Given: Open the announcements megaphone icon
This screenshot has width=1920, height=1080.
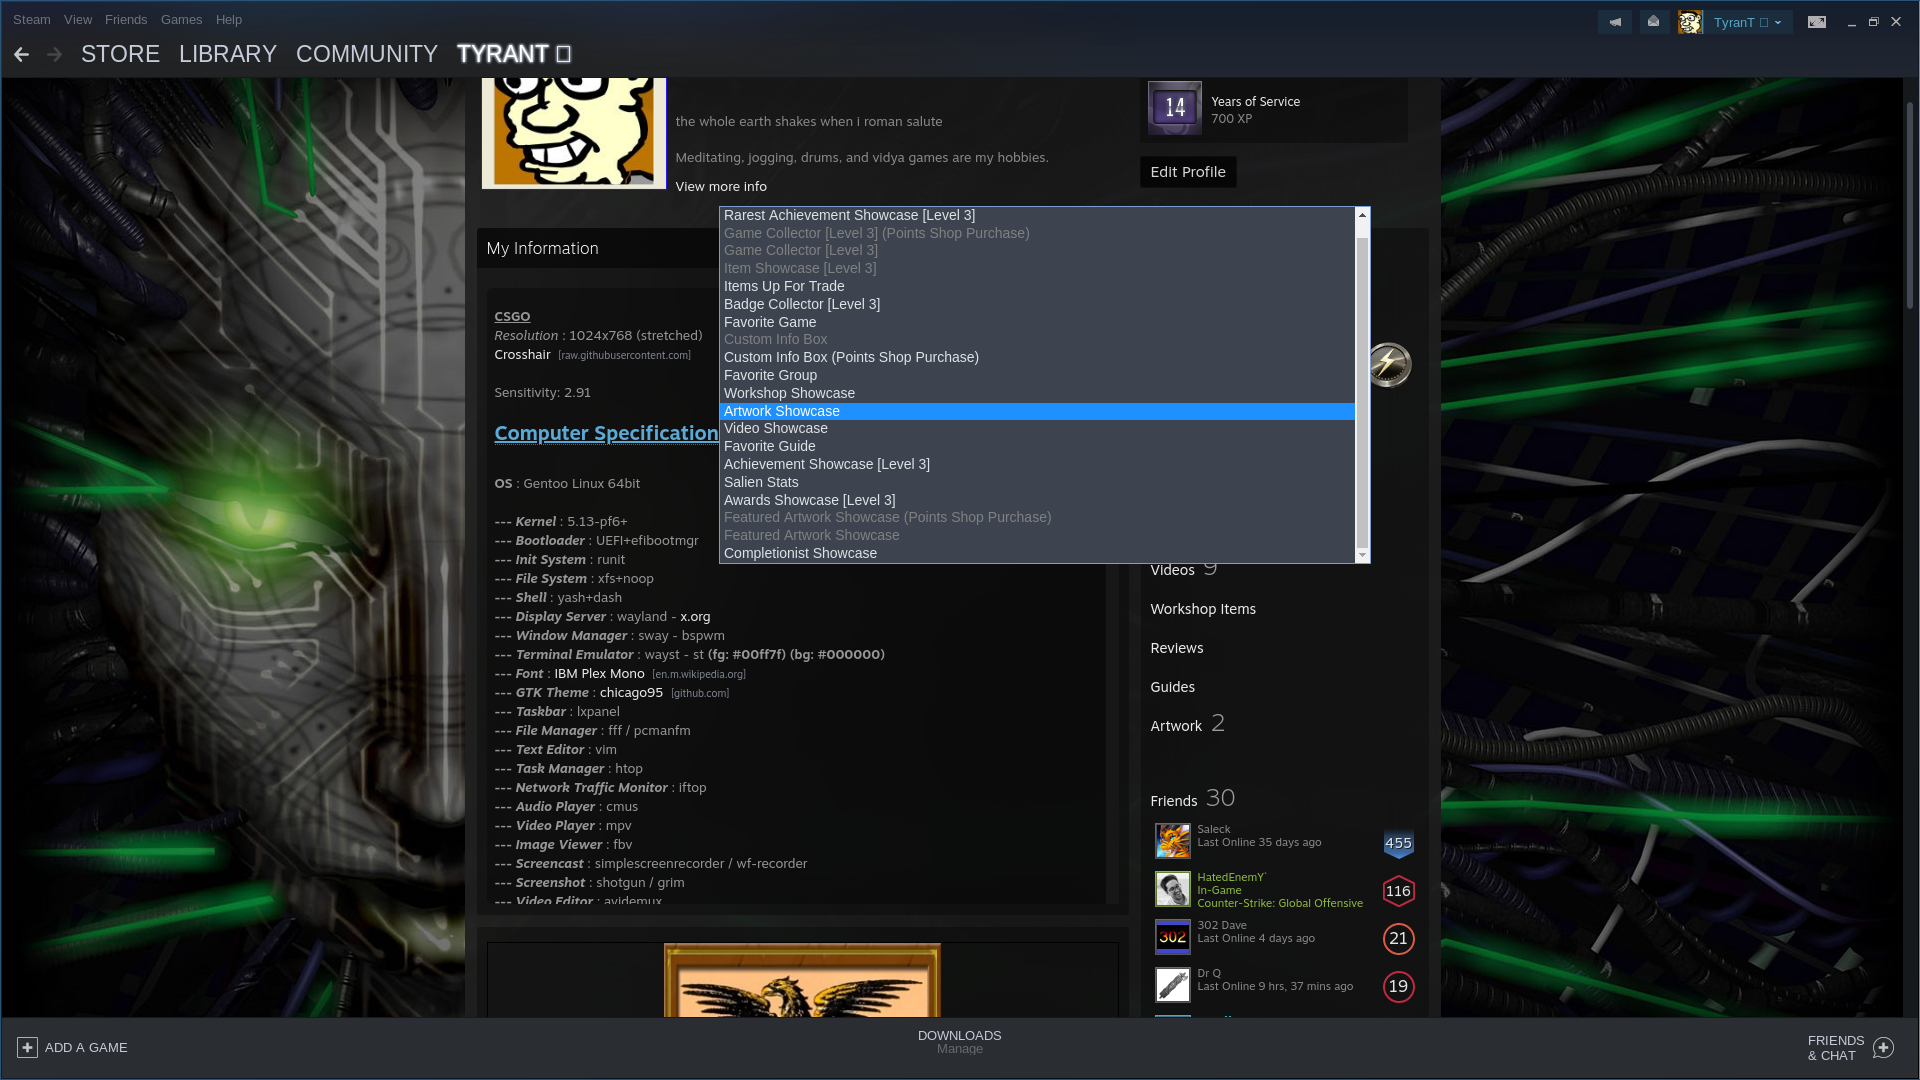Looking at the screenshot, I should [1615, 22].
